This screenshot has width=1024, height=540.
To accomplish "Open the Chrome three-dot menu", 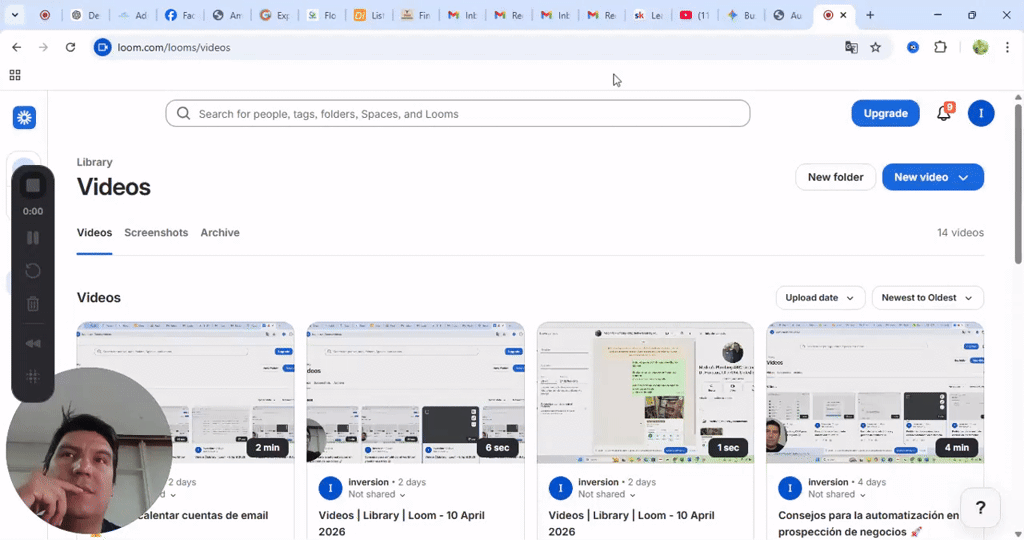I will pyautogui.click(x=1008, y=47).
